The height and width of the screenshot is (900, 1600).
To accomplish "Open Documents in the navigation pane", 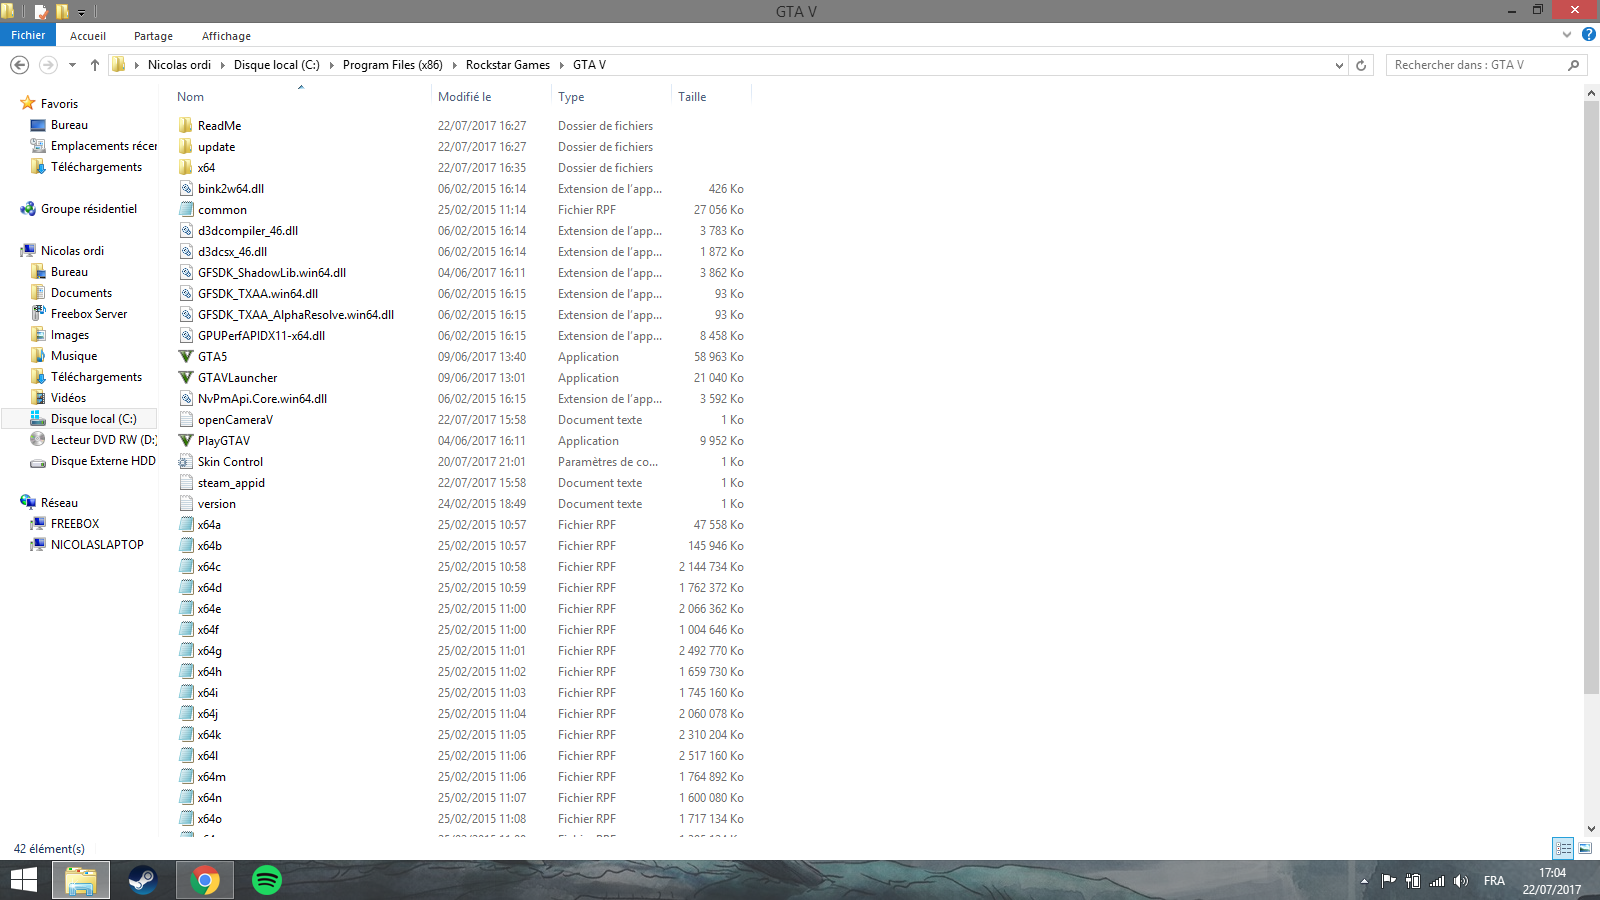I will click(x=81, y=293).
